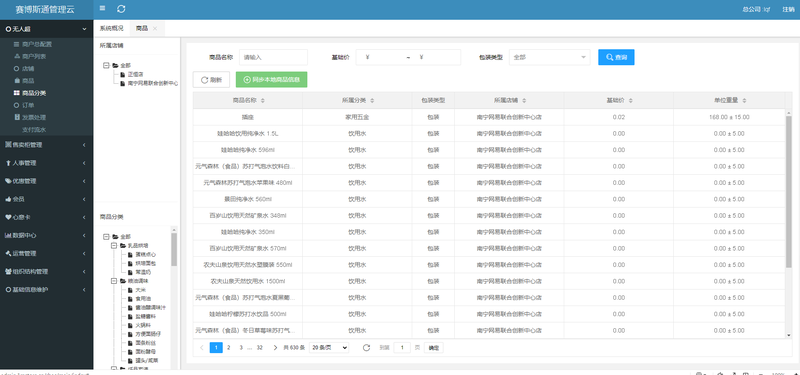This screenshot has height=375, width=800.
Task: Collapse the 无人超 sidebar section
Action: coord(46,30)
